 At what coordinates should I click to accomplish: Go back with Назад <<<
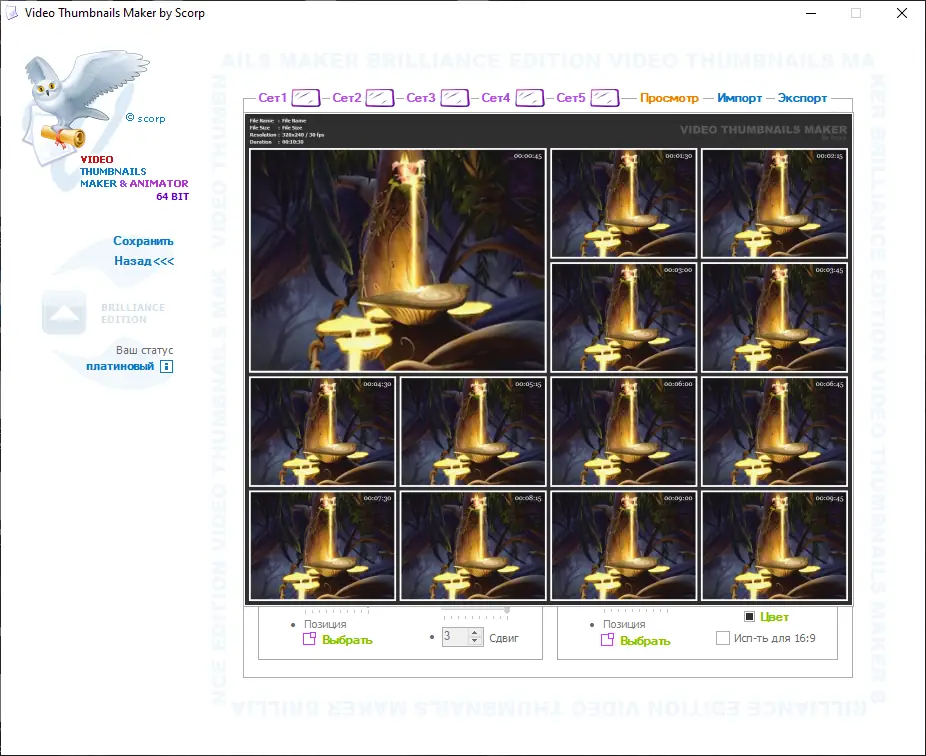click(x=144, y=261)
